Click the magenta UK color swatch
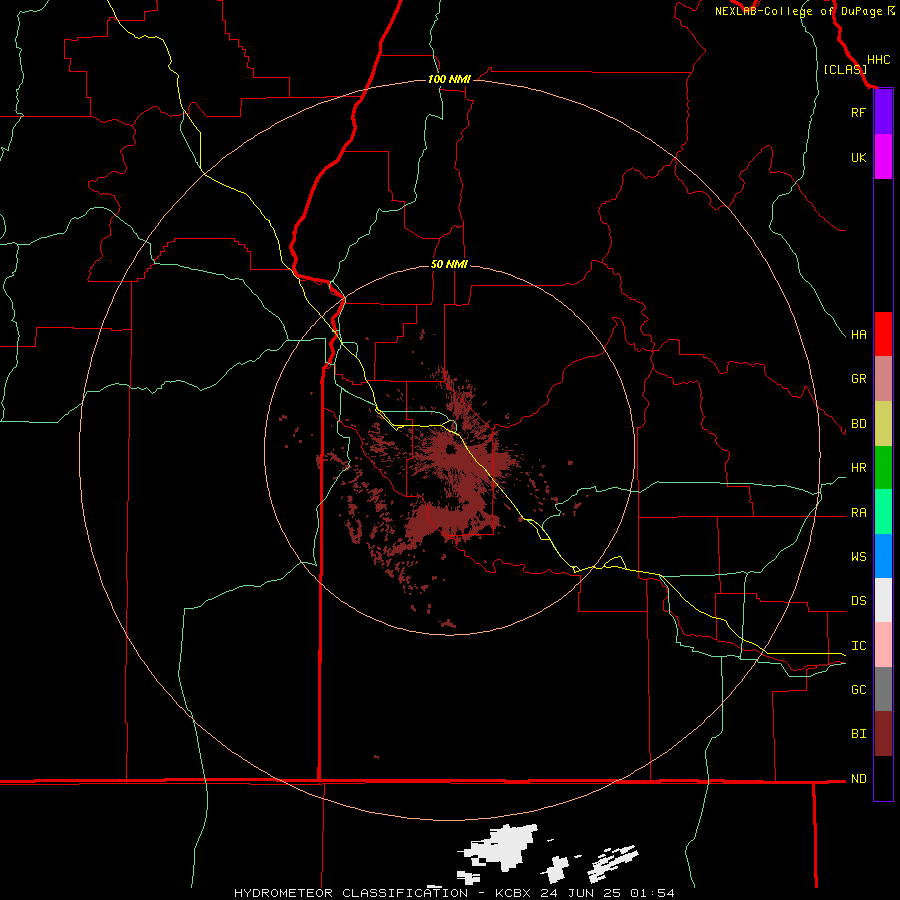 click(883, 157)
